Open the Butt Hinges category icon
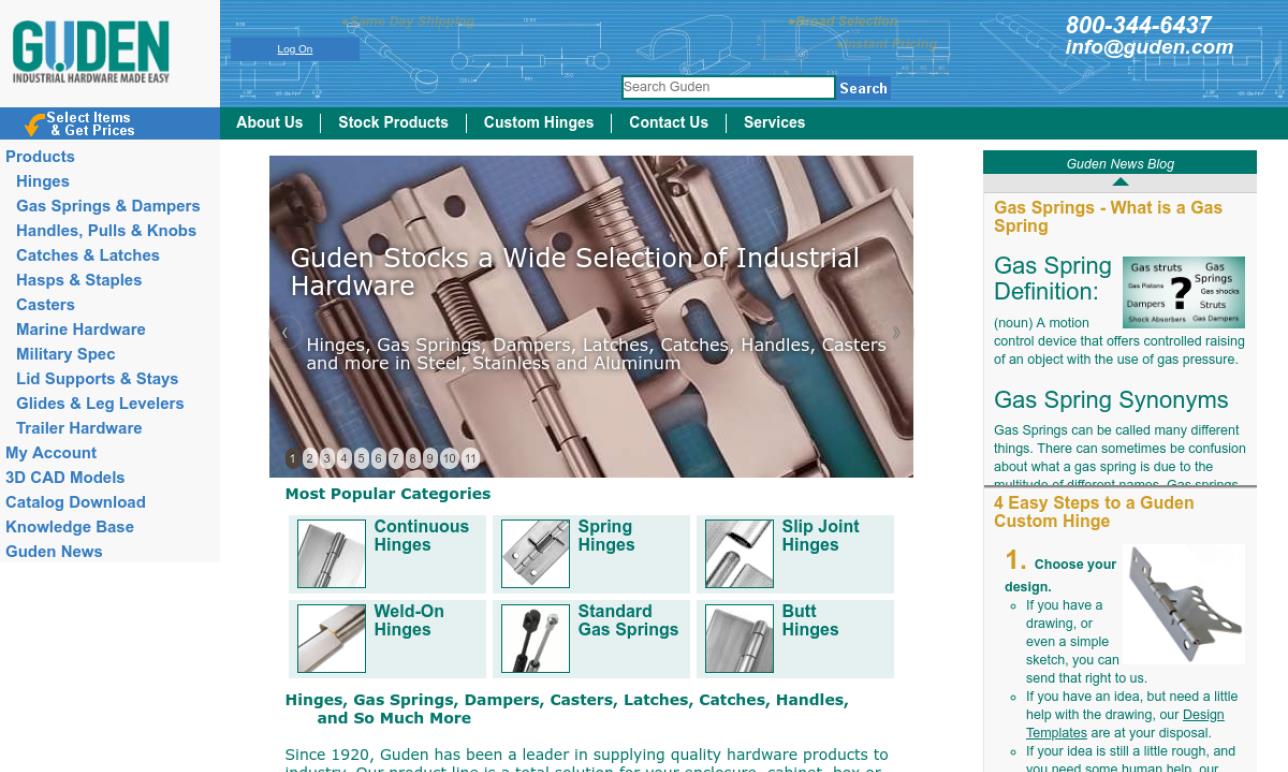The width and height of the screenshot is (1288, 772). 739,638
